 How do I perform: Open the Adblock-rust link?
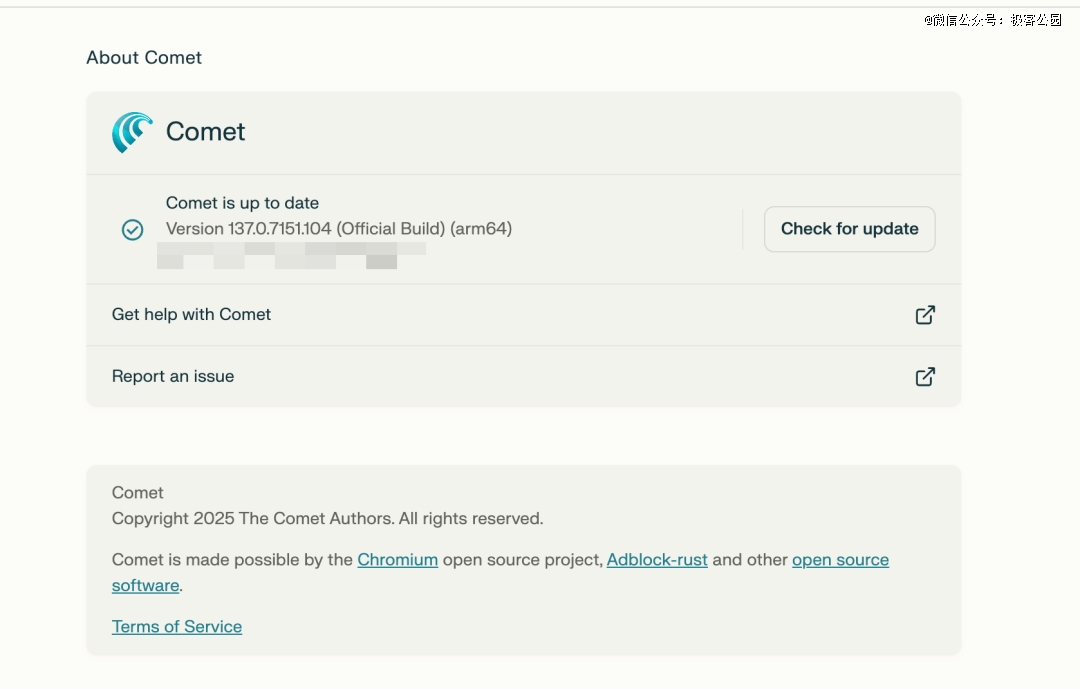tap(657, 560)
